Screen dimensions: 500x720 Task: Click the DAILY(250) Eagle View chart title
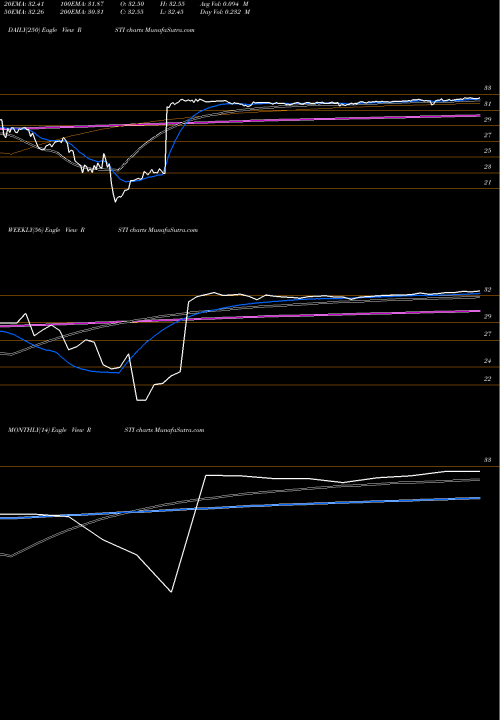point(101,30)
